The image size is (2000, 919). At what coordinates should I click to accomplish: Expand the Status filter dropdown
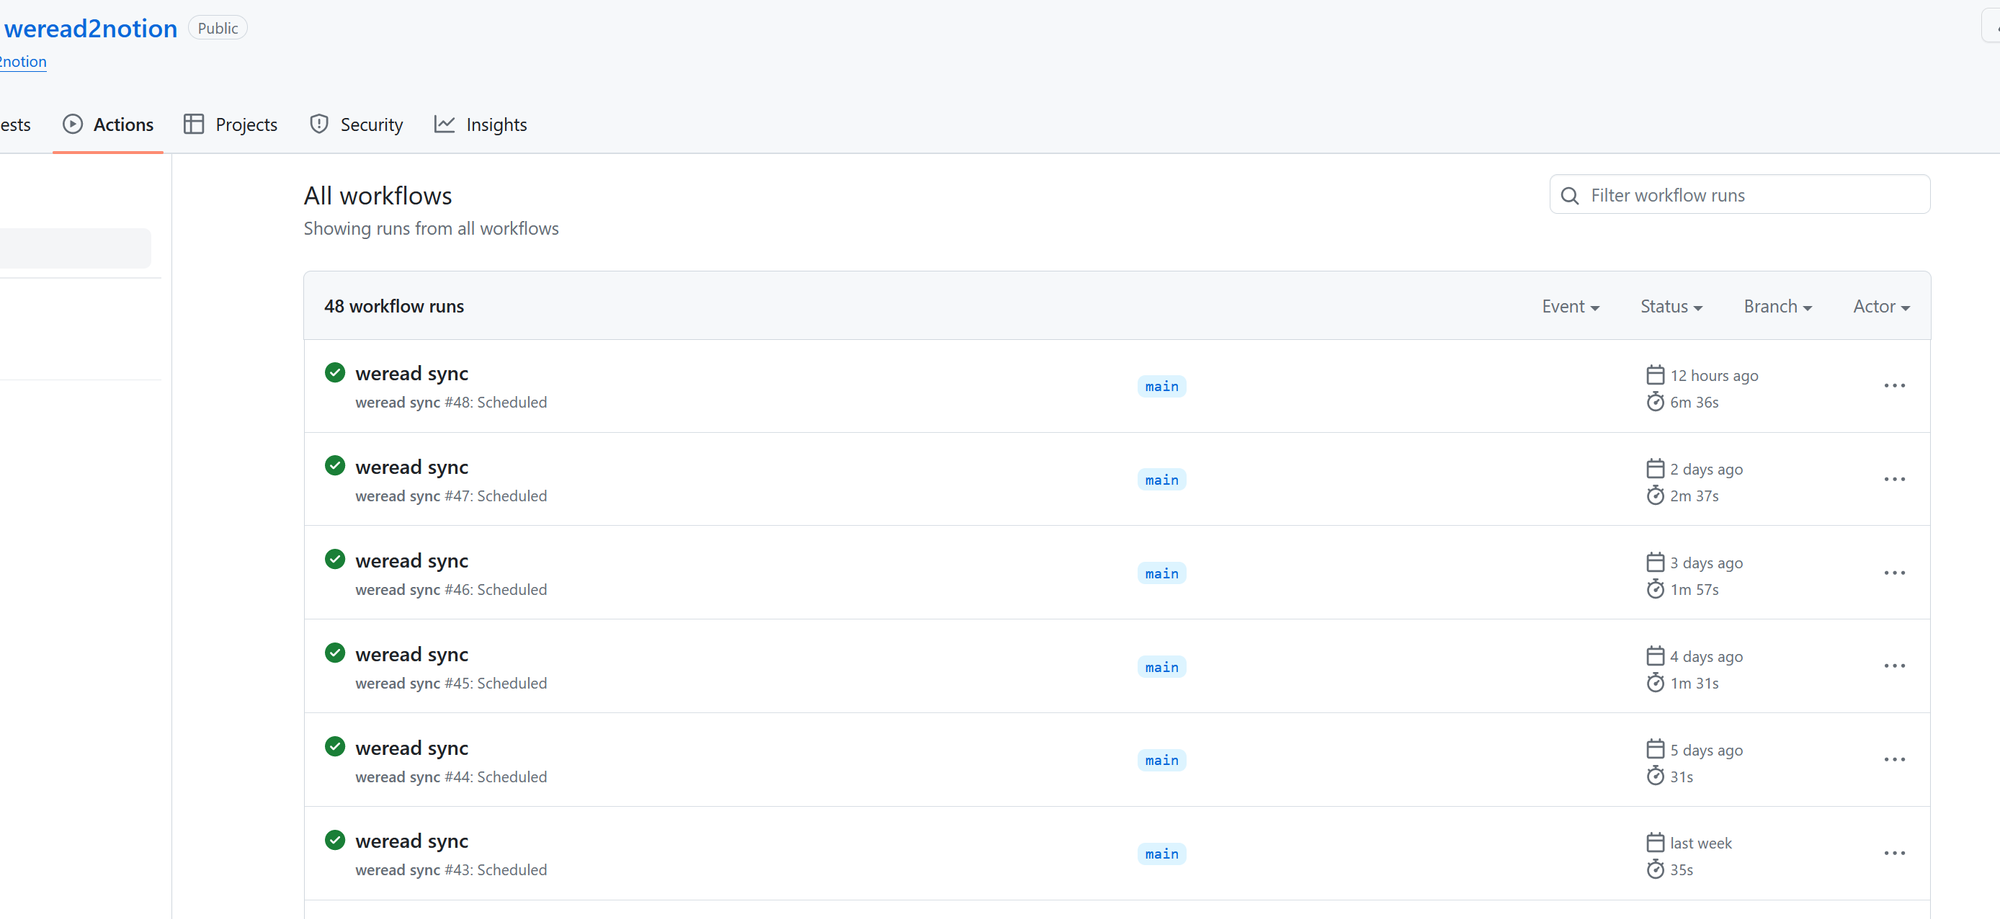coord(1671,307)
